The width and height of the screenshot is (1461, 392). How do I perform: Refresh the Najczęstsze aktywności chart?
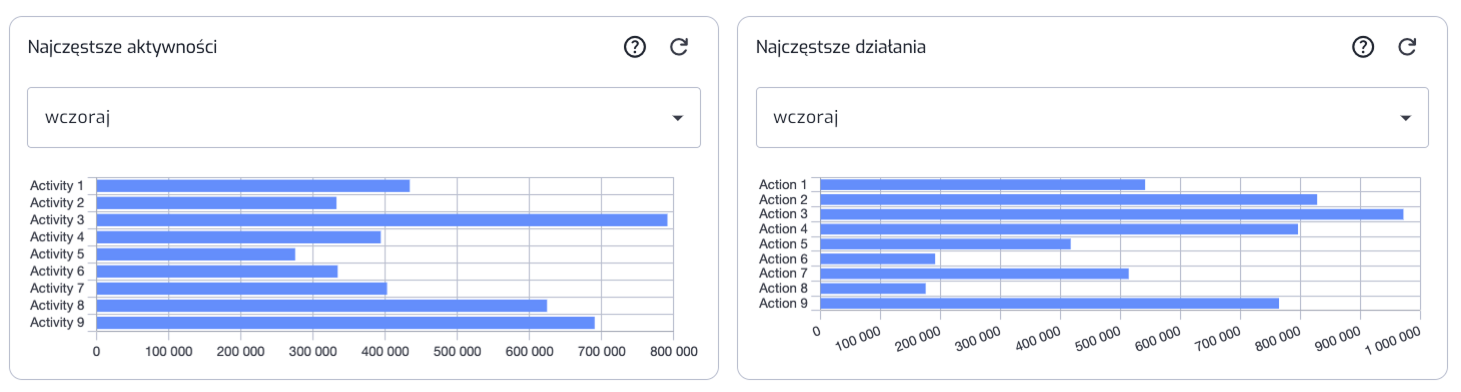(x=679, y=47)
